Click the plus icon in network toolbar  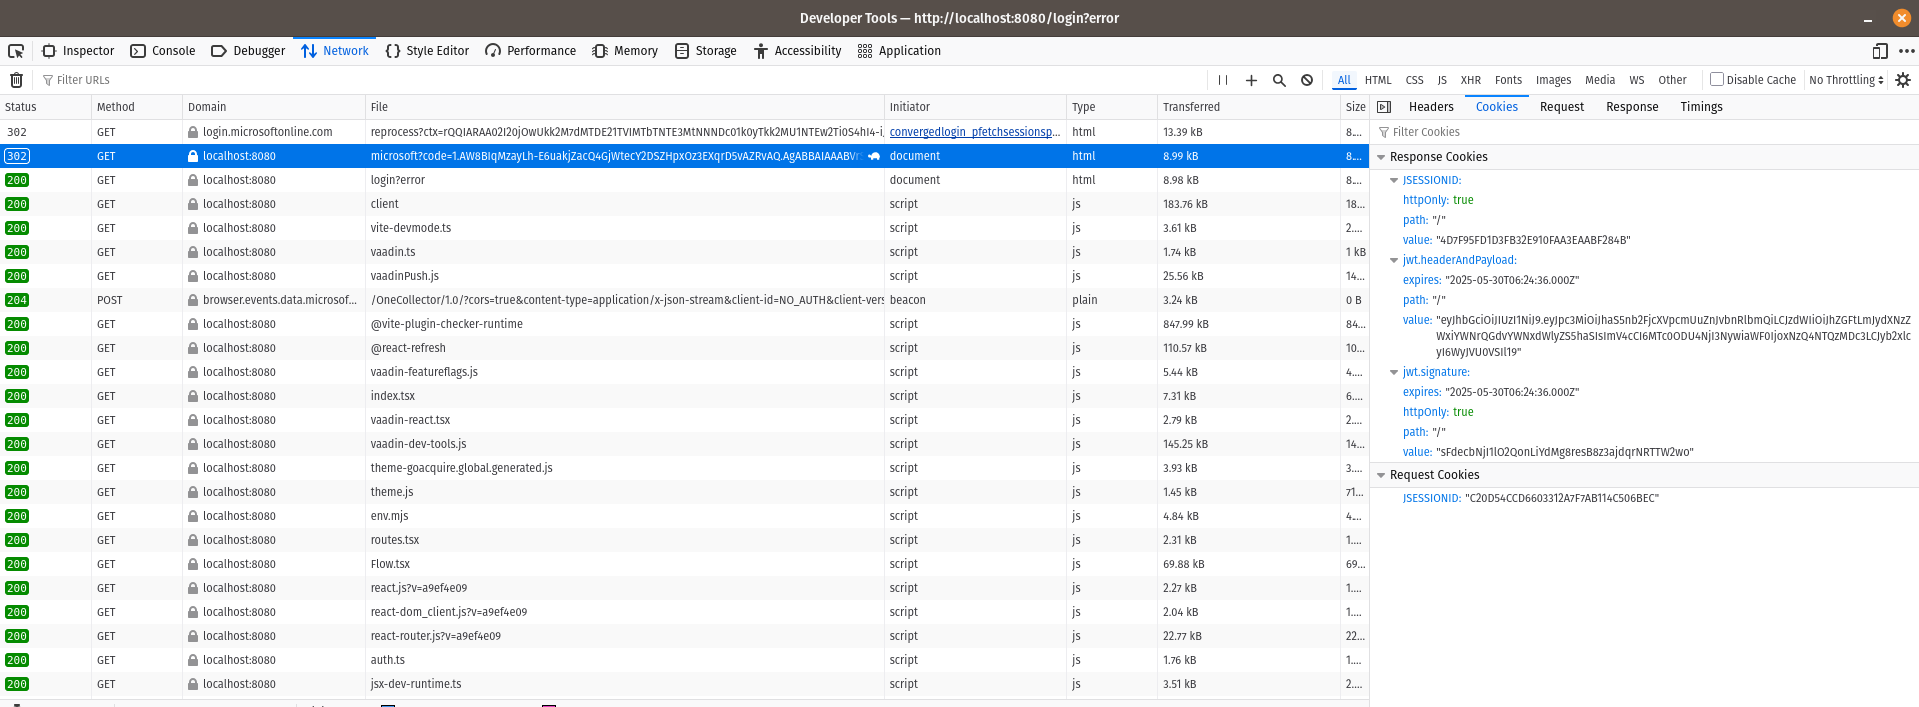click(1251, 80)
